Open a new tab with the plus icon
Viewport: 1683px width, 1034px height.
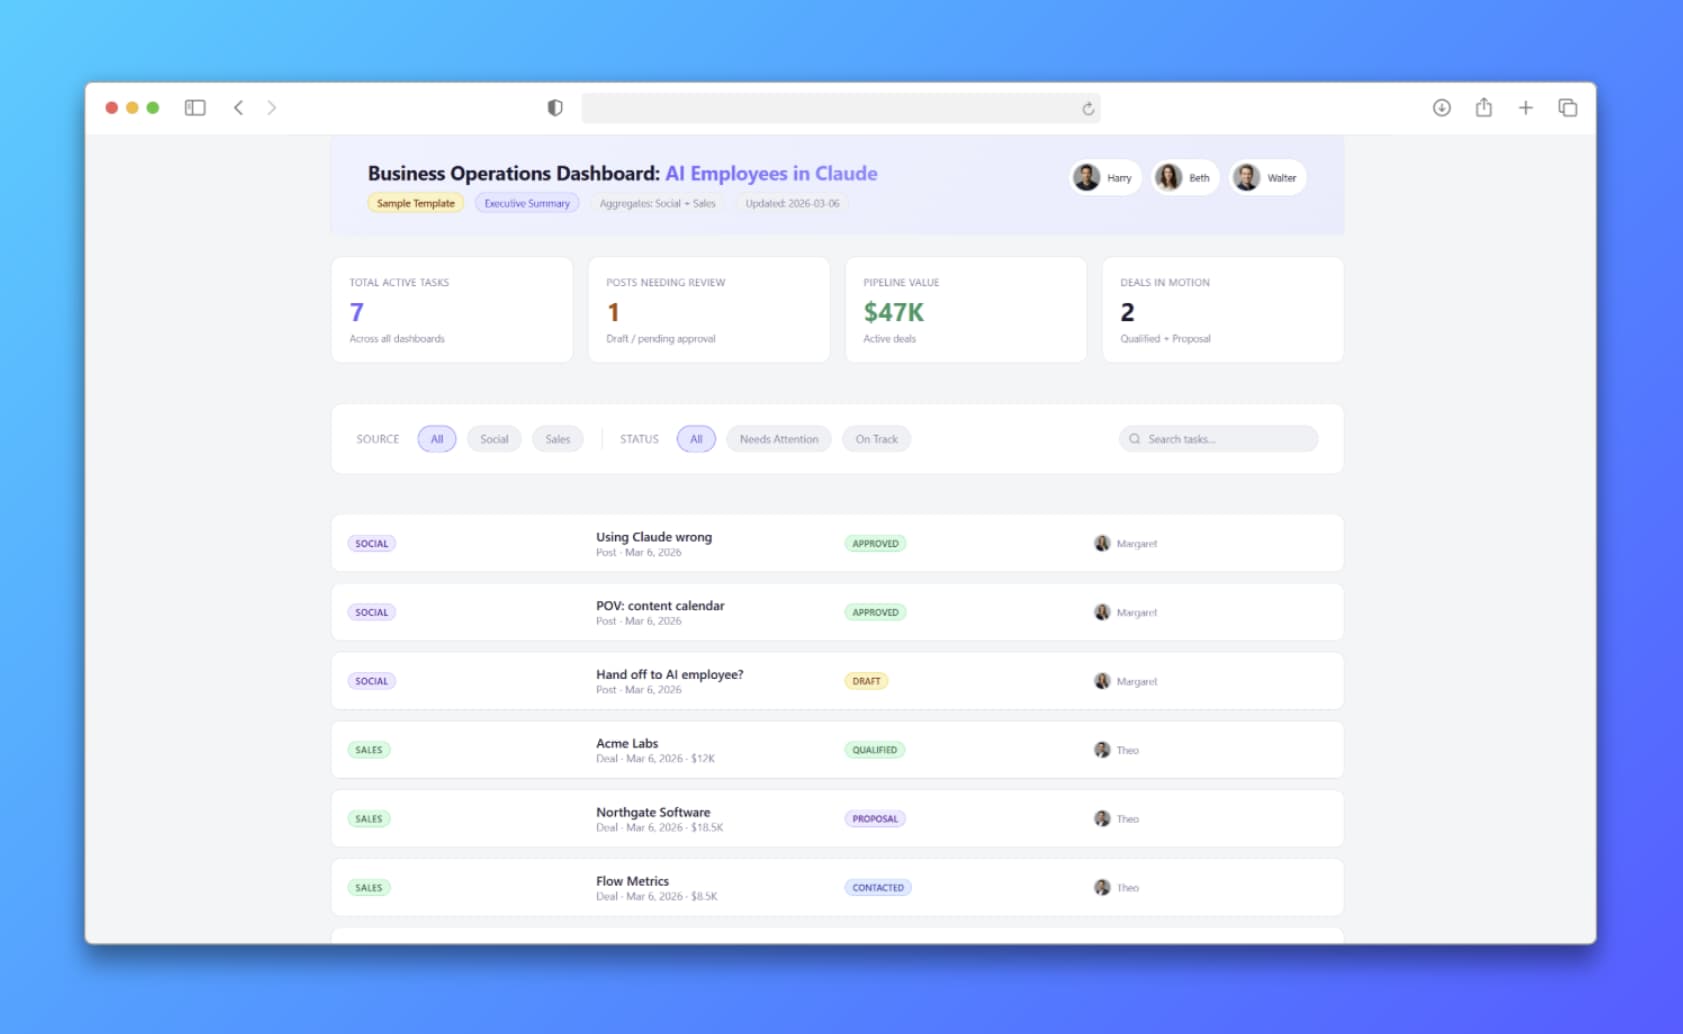tap(1525, 108)
